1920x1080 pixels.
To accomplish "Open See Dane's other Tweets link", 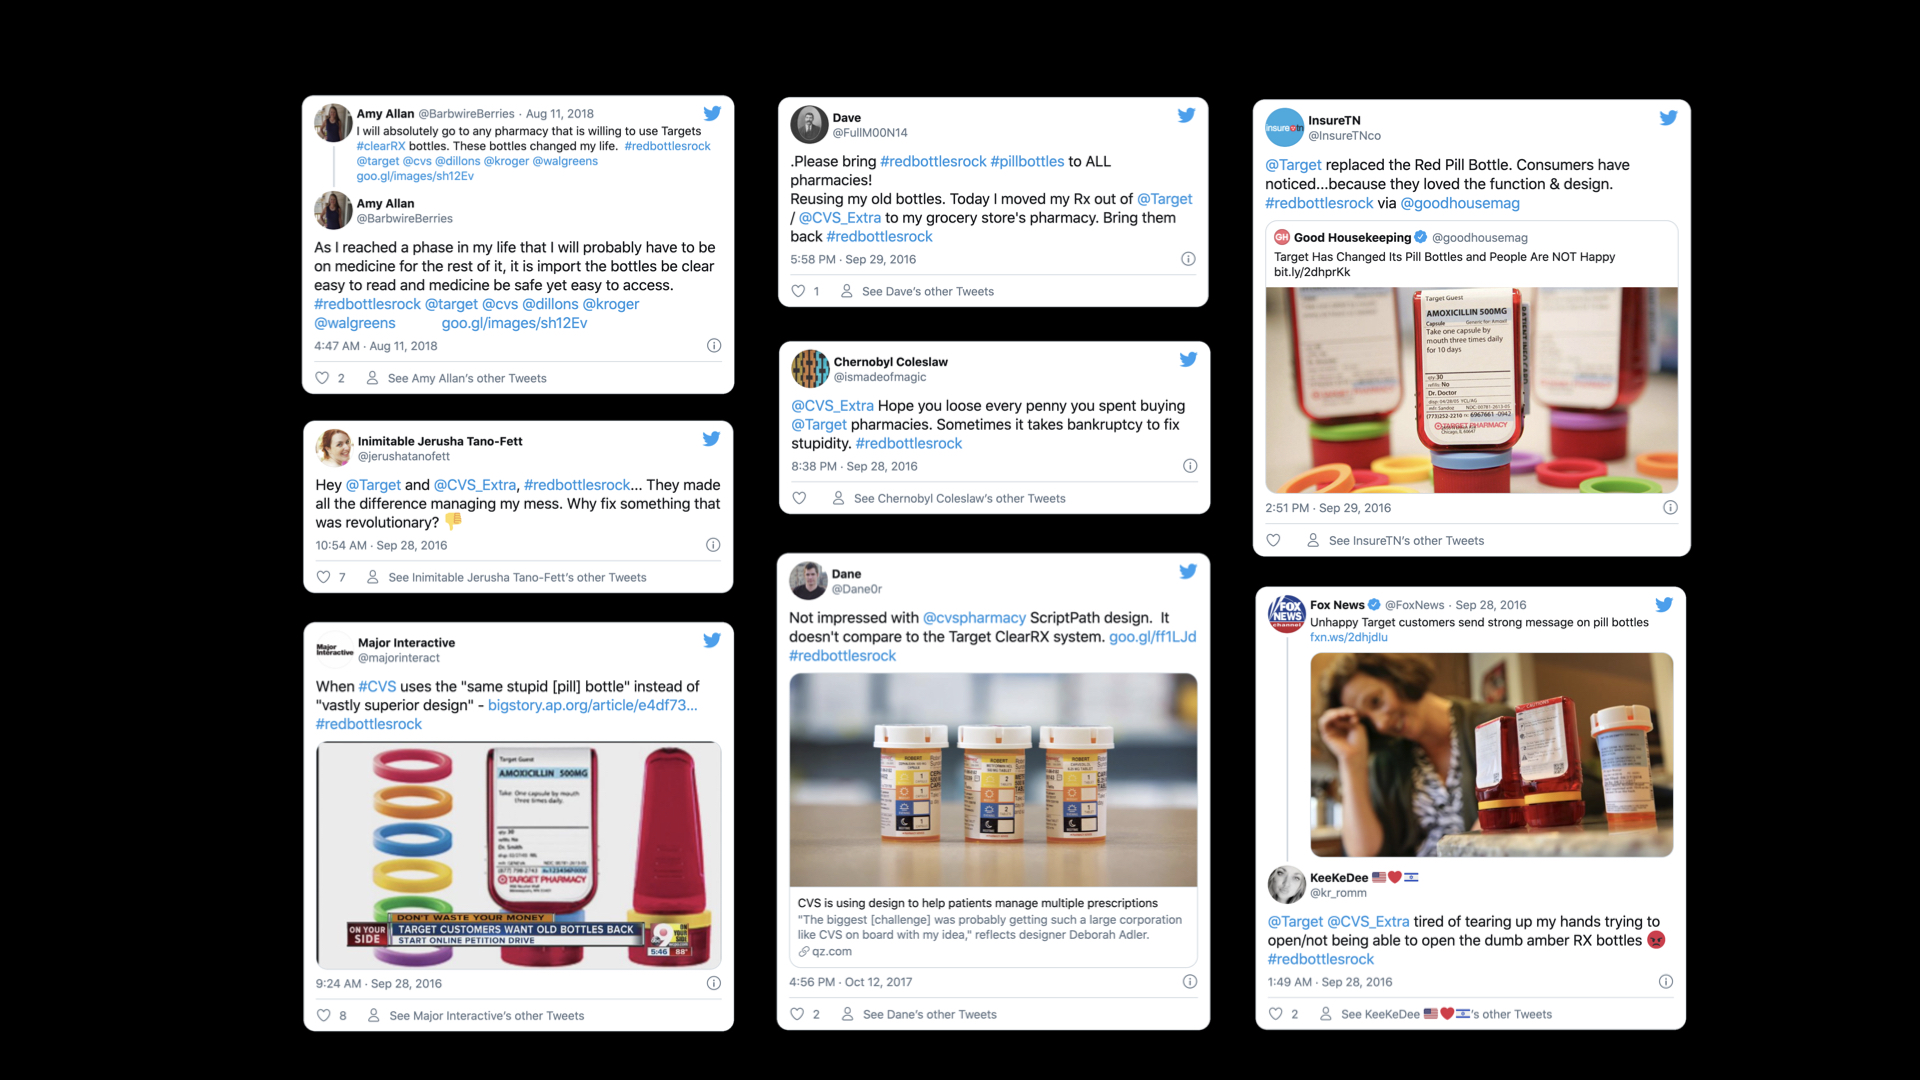I will pos(930,1014).
